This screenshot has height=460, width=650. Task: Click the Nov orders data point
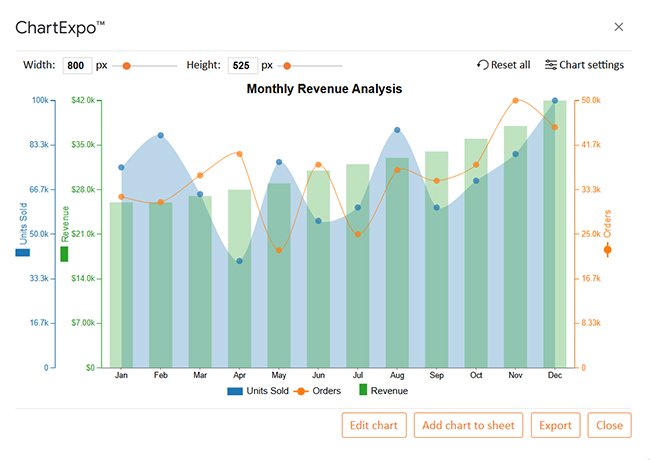pyautogui.click(x=515, y=101)
